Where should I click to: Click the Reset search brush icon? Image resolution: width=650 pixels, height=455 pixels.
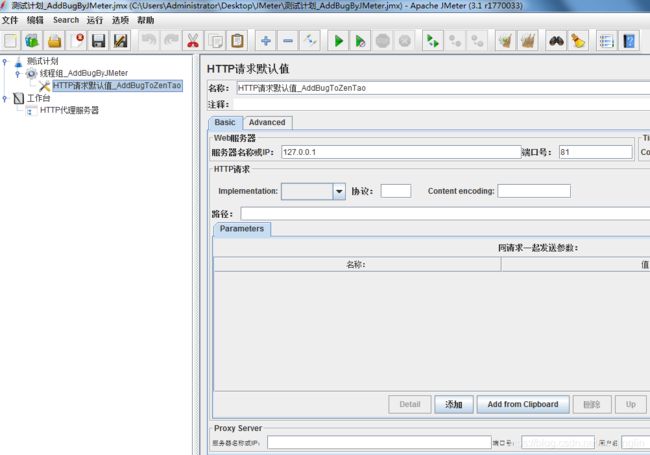click(x=578, y=41)
